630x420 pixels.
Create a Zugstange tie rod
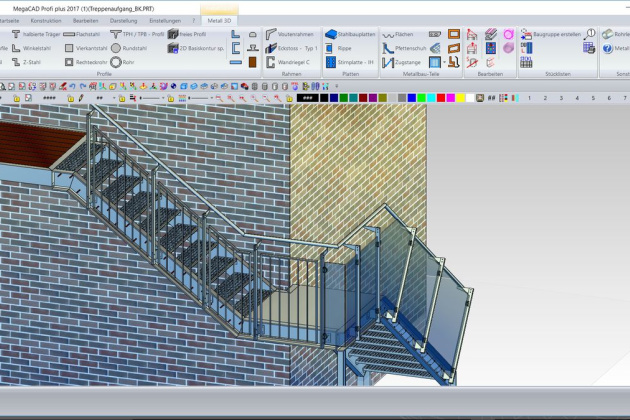pos(402,62)
